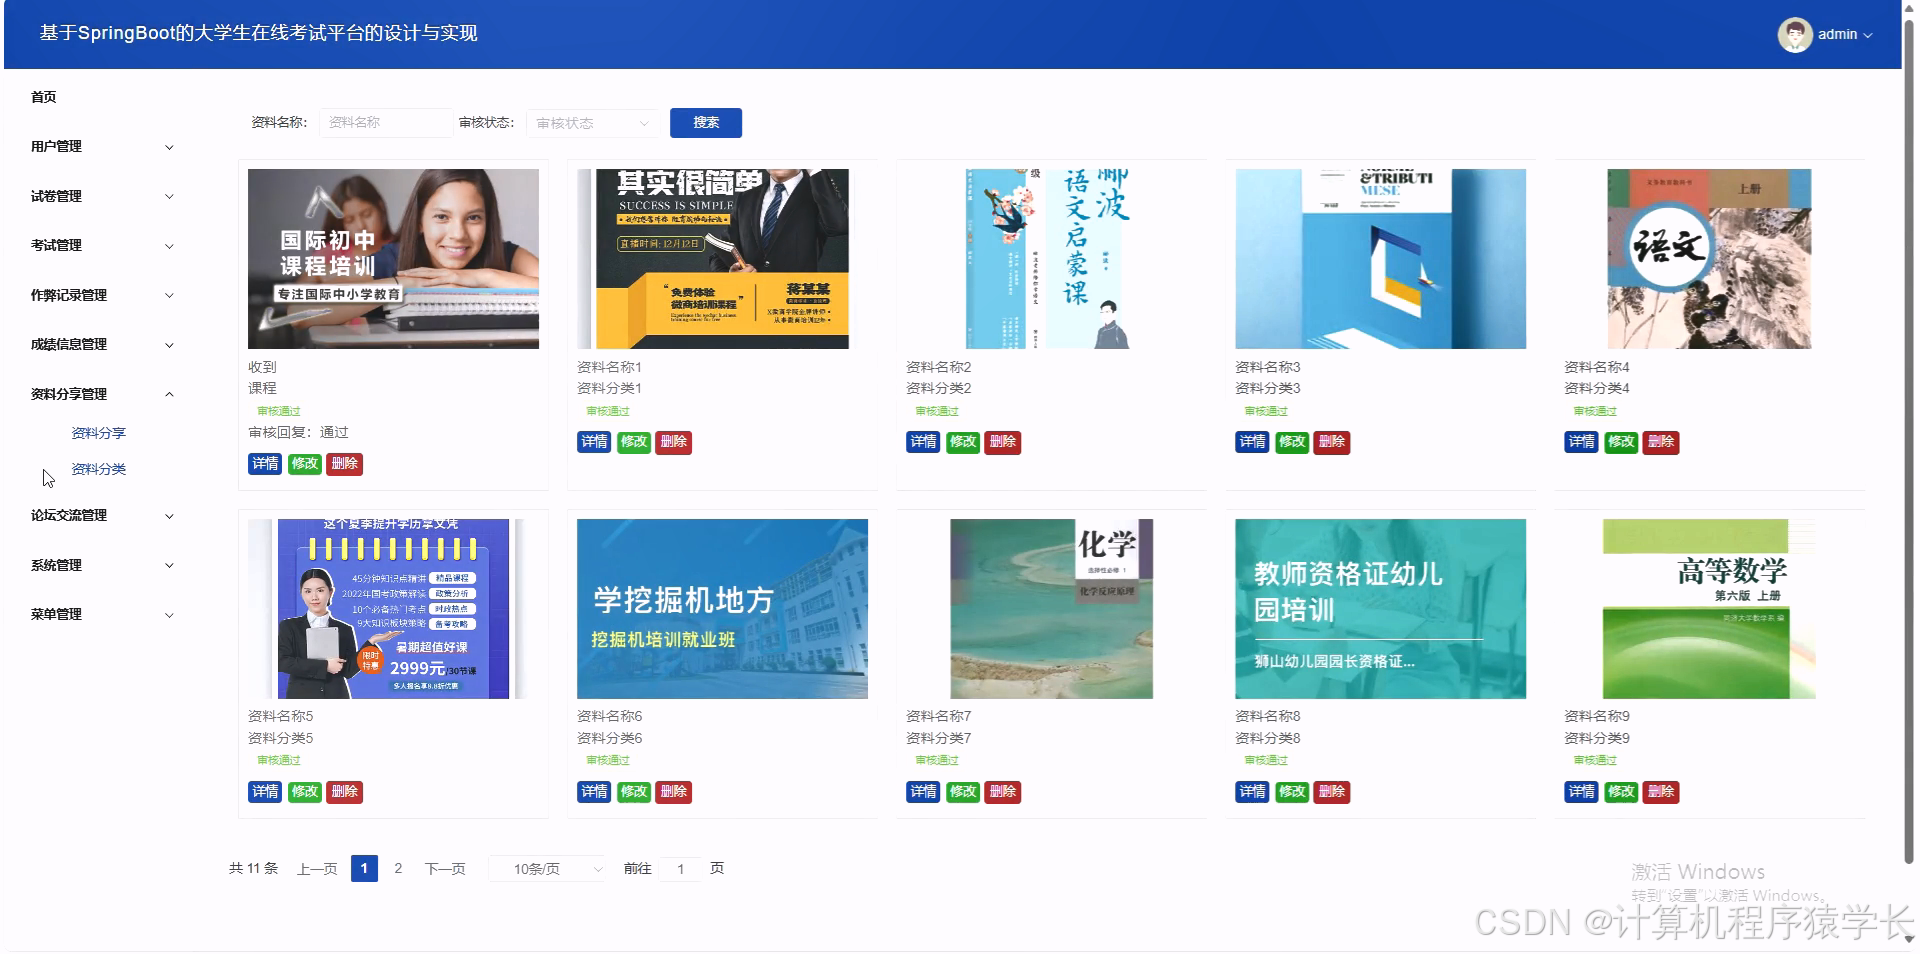Focus the 资料名称 search input
The width and height of the screenshot is (1920, 954).
pos(385,122)
